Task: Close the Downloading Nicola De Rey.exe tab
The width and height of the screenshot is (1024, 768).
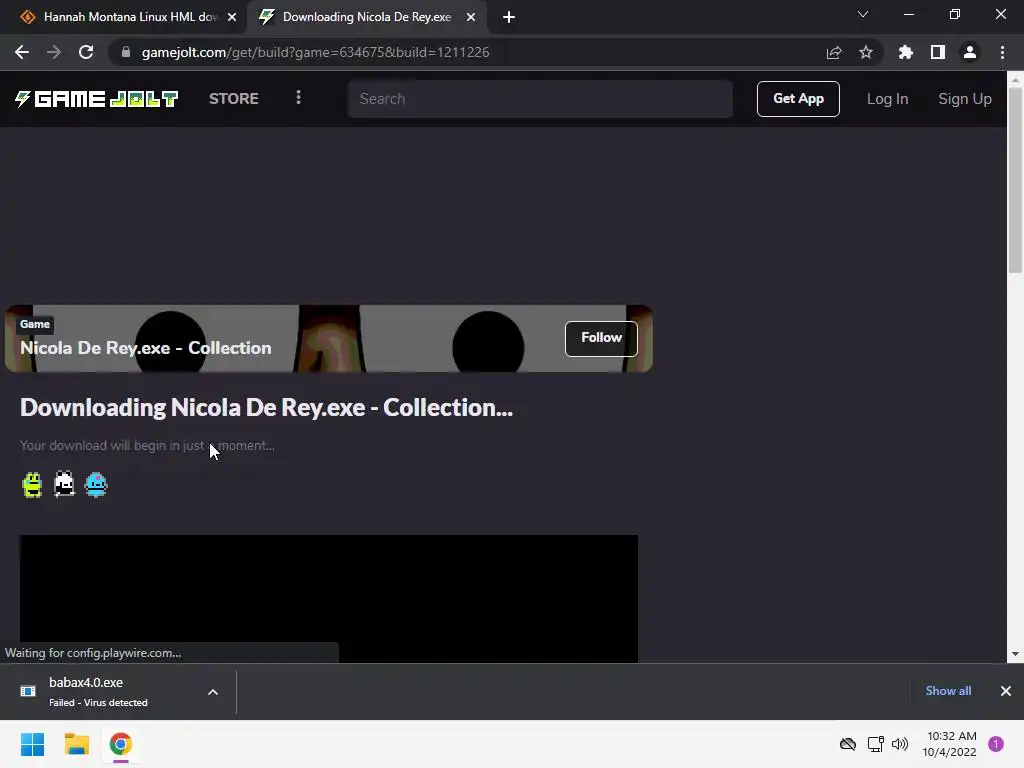Action: pos(471,17)
